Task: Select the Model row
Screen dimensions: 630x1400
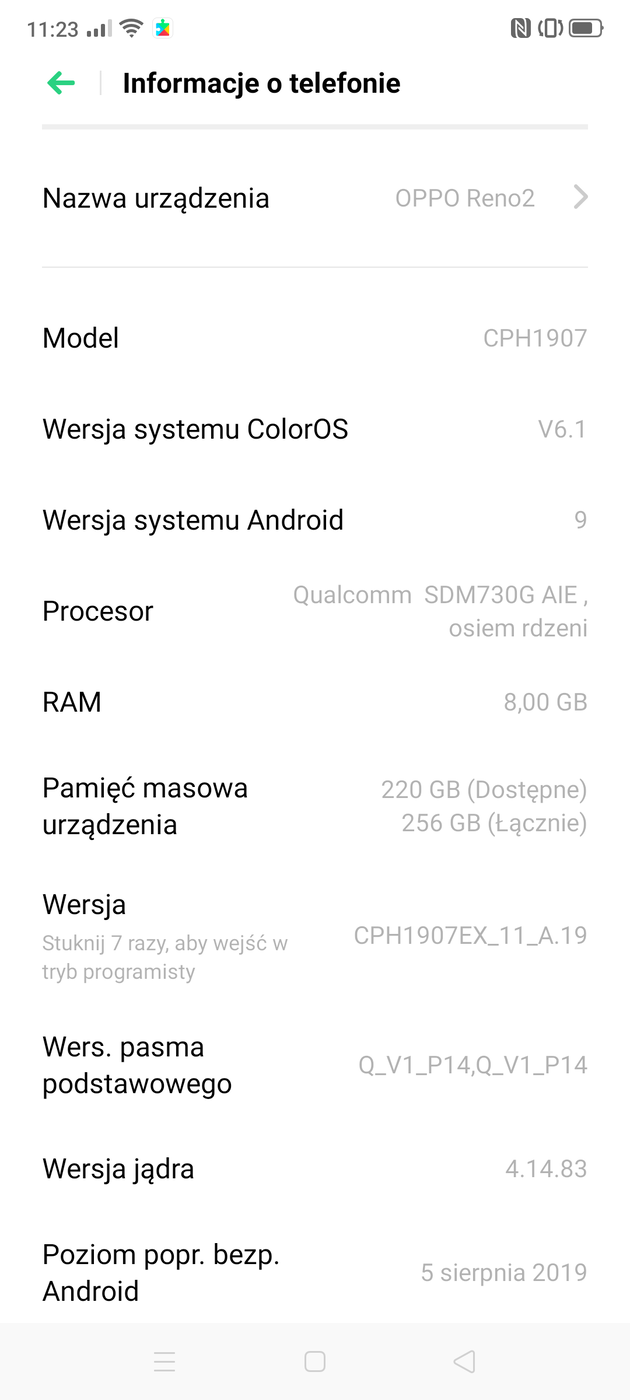Action: tap(314, 338)
